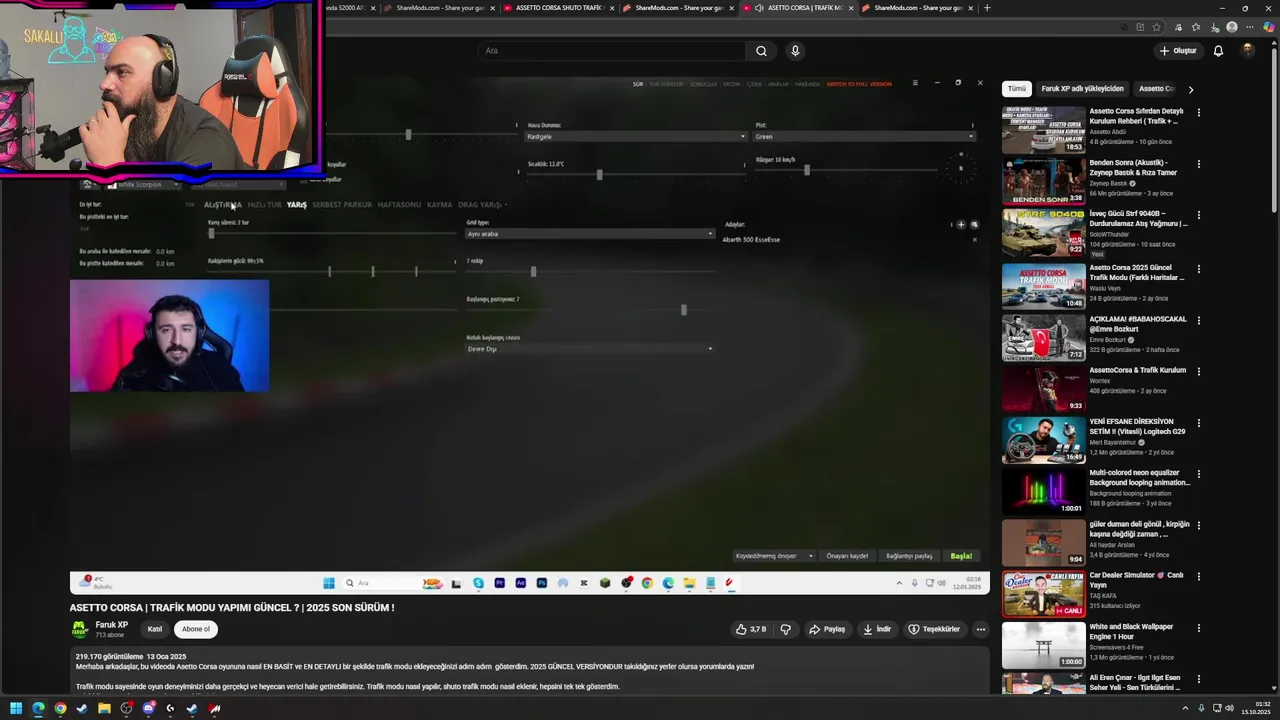Adjust 'Sıcaklık 12.0°C' slider handle
Viewport: 1280px width, 720px height.
599,174
